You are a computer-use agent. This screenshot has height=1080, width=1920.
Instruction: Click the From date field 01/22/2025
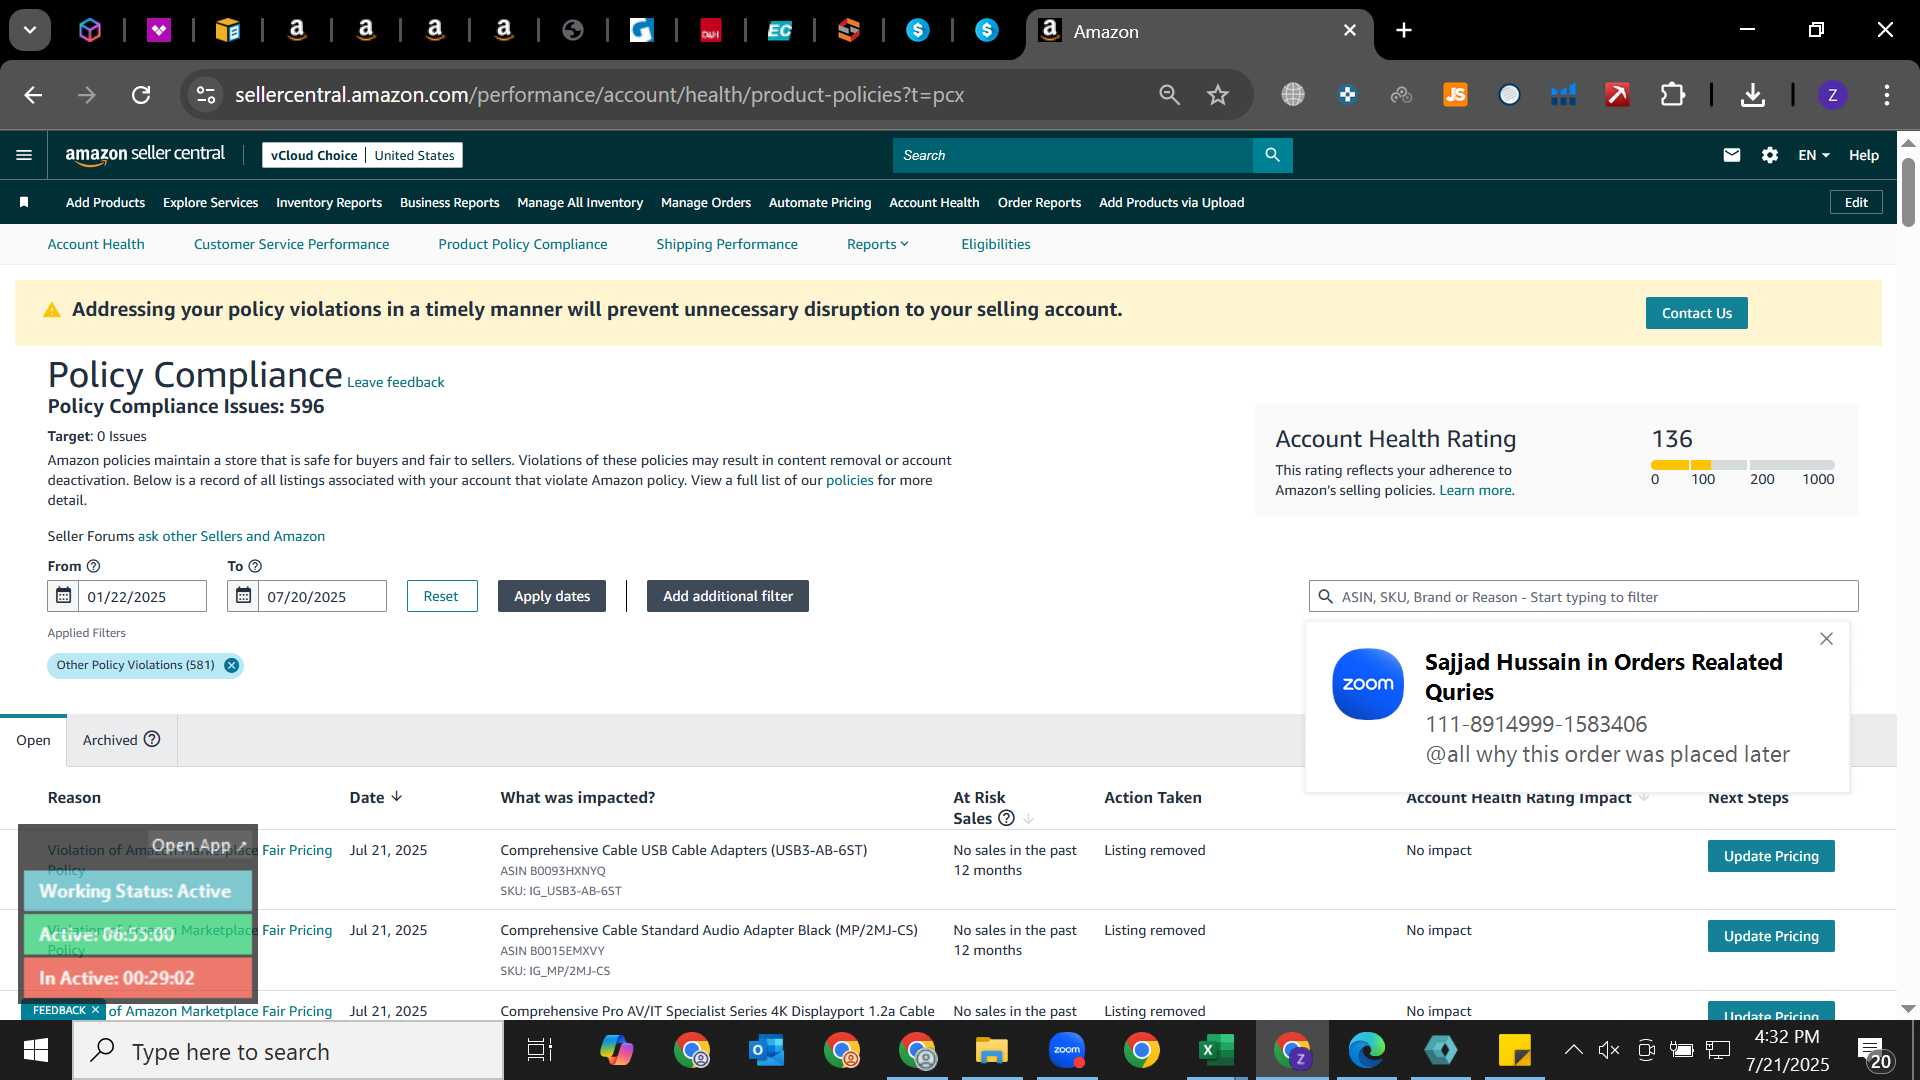pos(142,596)
